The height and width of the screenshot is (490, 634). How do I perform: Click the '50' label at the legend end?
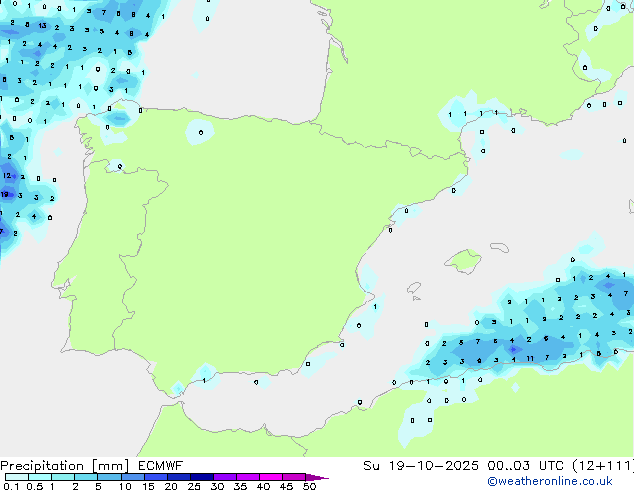coord(309,486)
